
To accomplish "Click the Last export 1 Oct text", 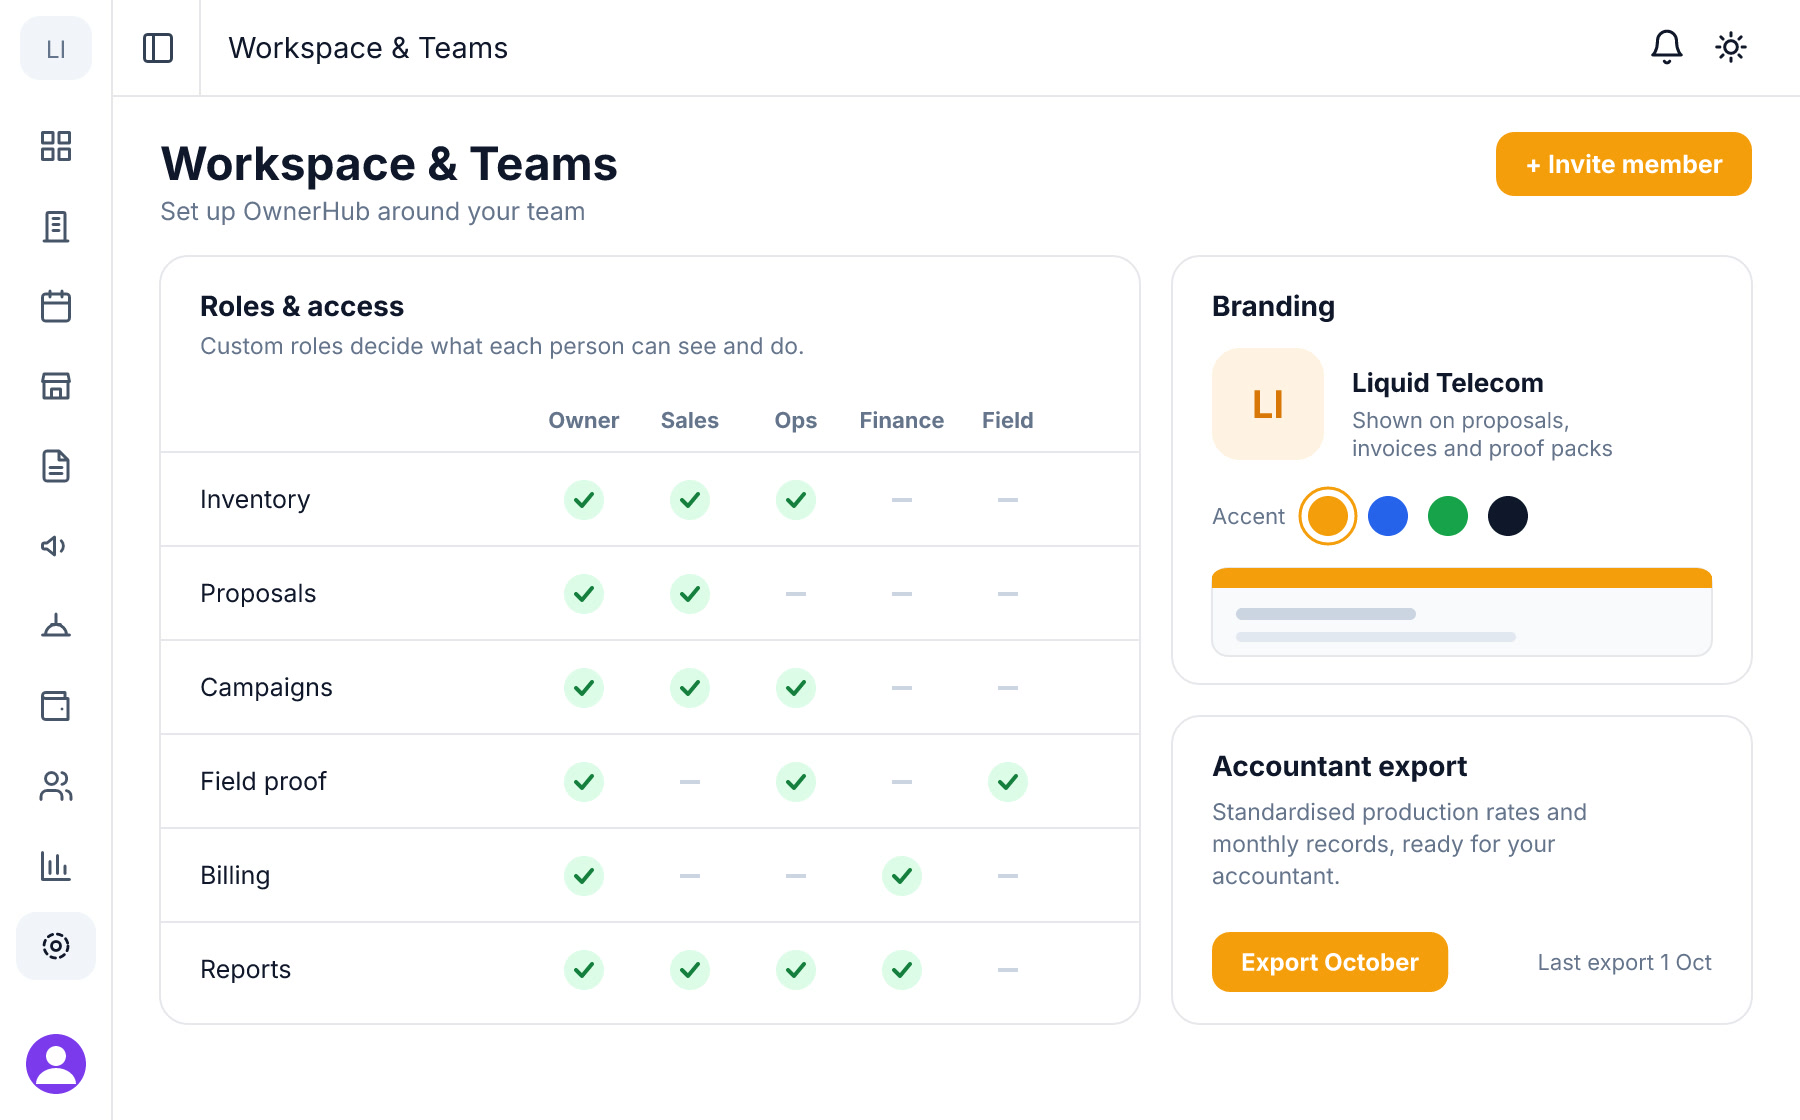I will click(x=1625, y=962).
